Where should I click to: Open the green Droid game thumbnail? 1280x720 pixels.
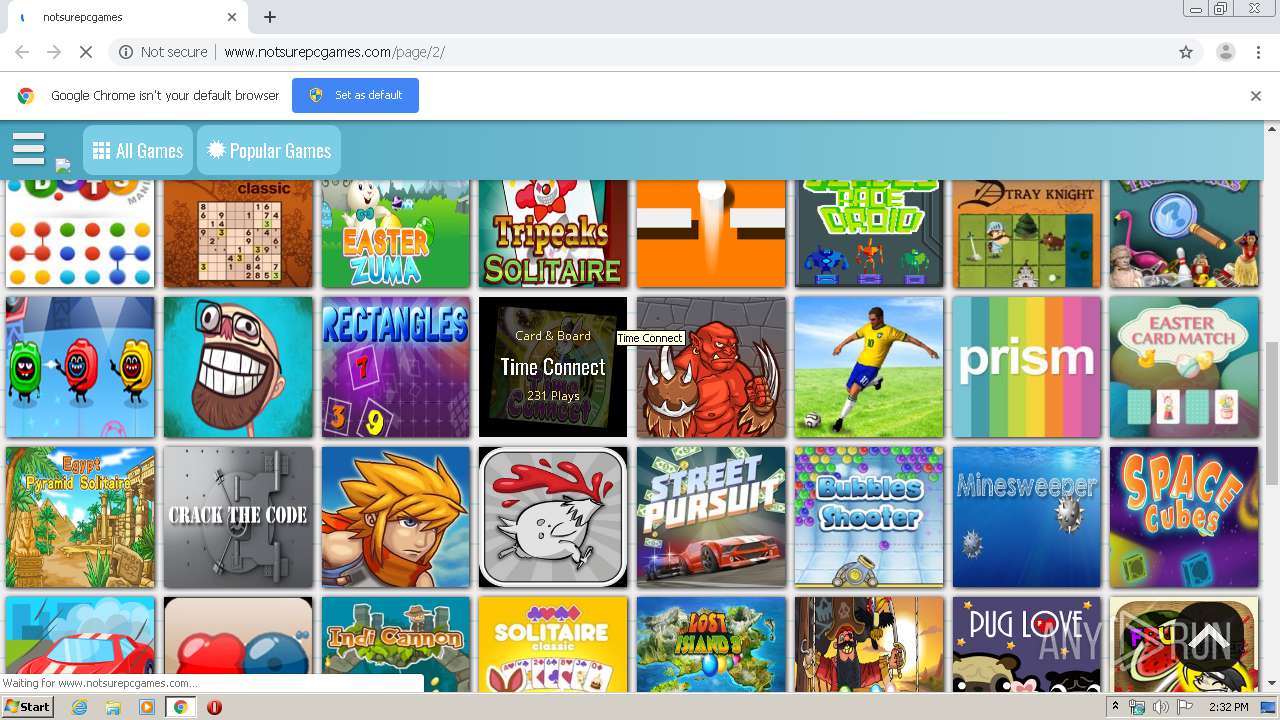pos(869,234)
